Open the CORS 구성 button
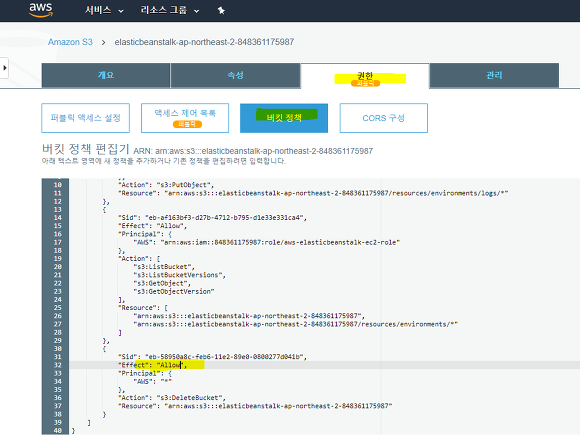The height and width of the screenshot is (441, 580). (384, 118)
